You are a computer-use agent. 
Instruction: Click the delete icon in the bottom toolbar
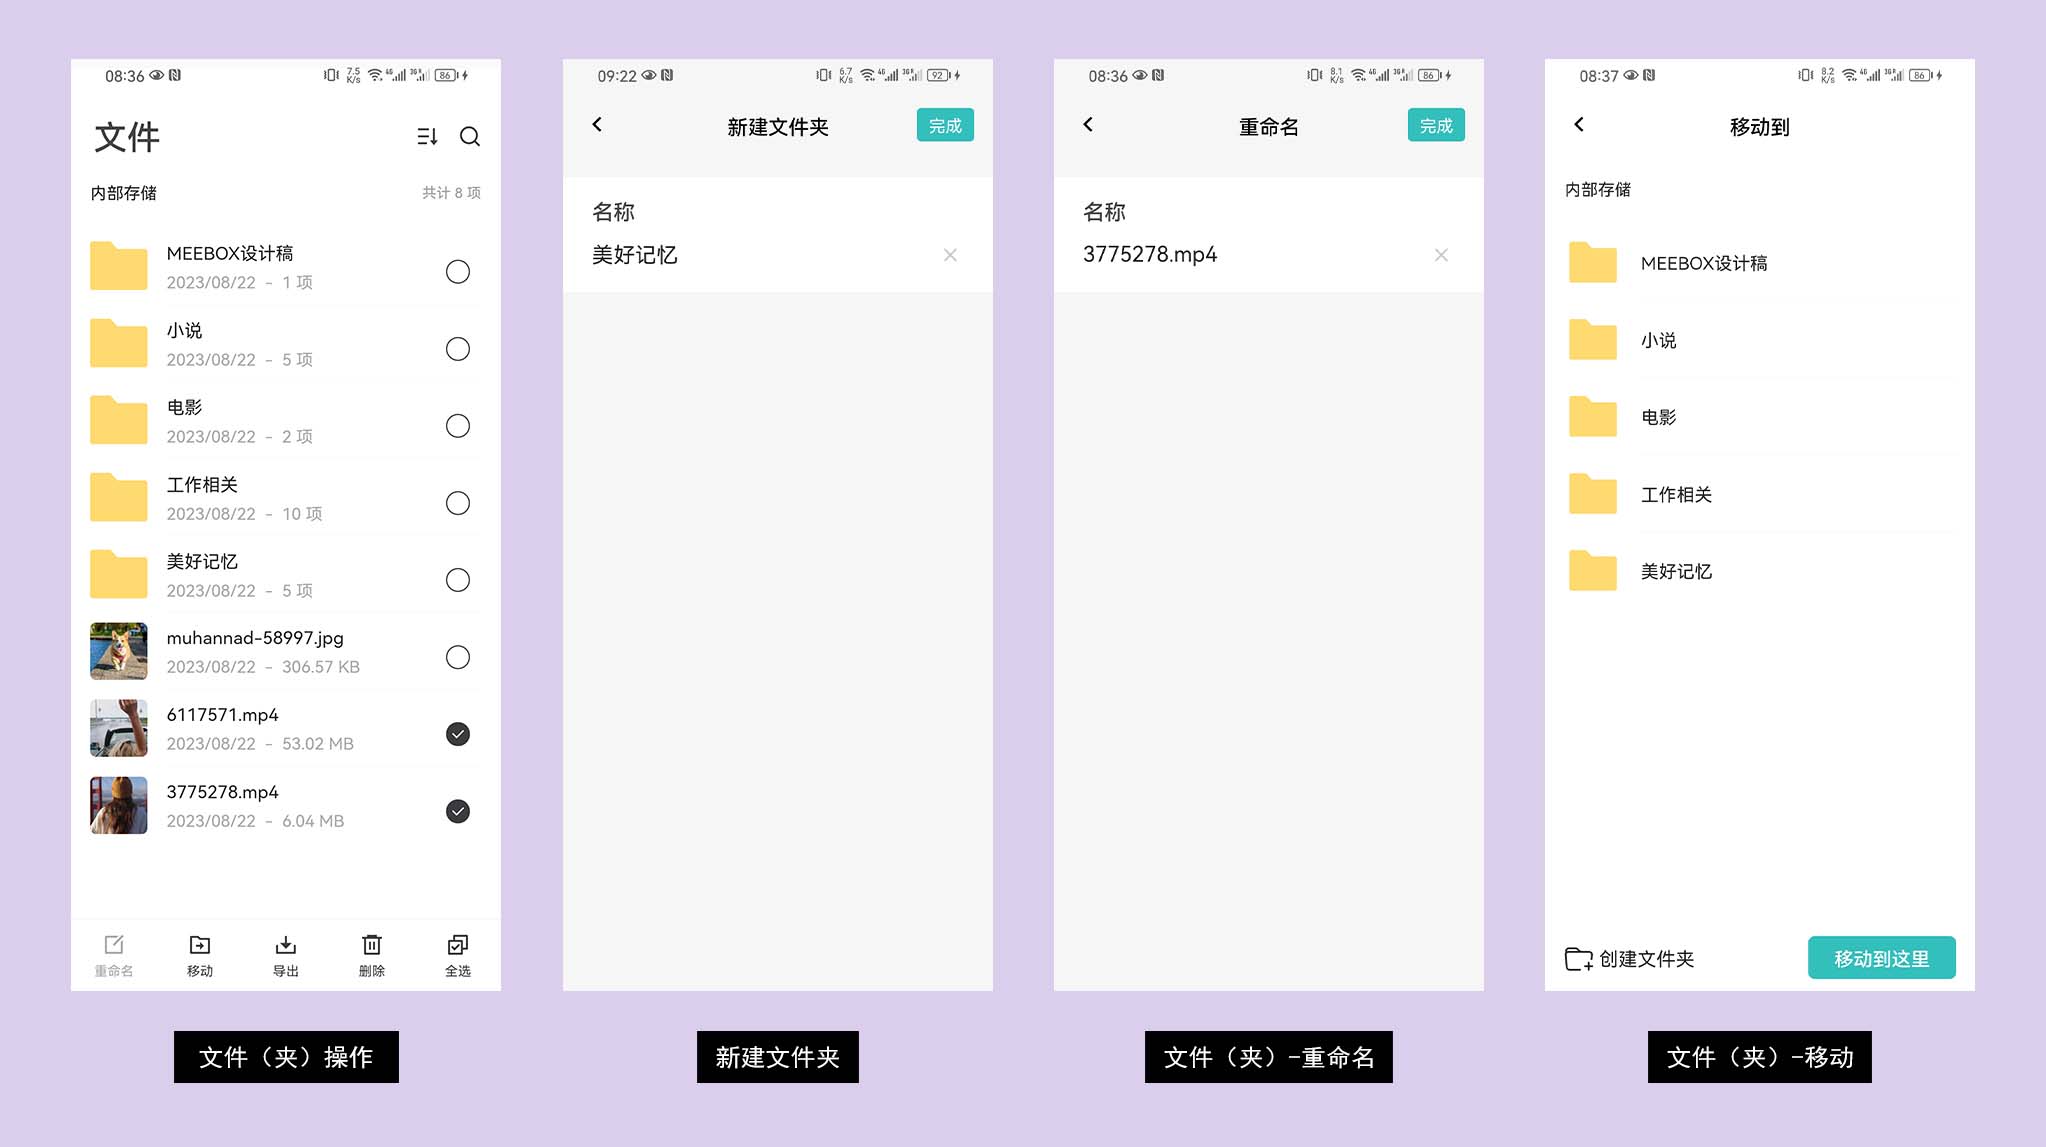371,953
